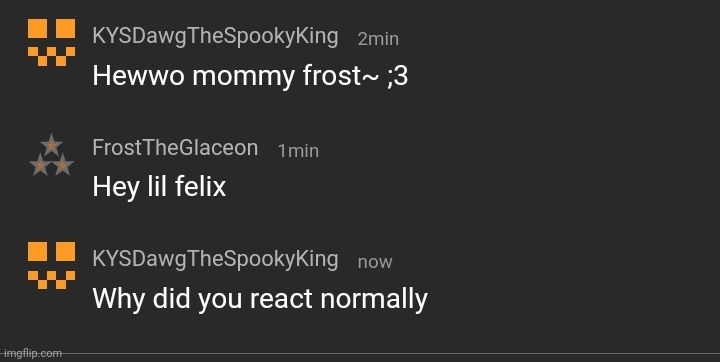Open KYSDawgTheSpookyKing username on the 2min comment
Image resolution: width=720 pixels, height=362 pixels.
[215, 36]
